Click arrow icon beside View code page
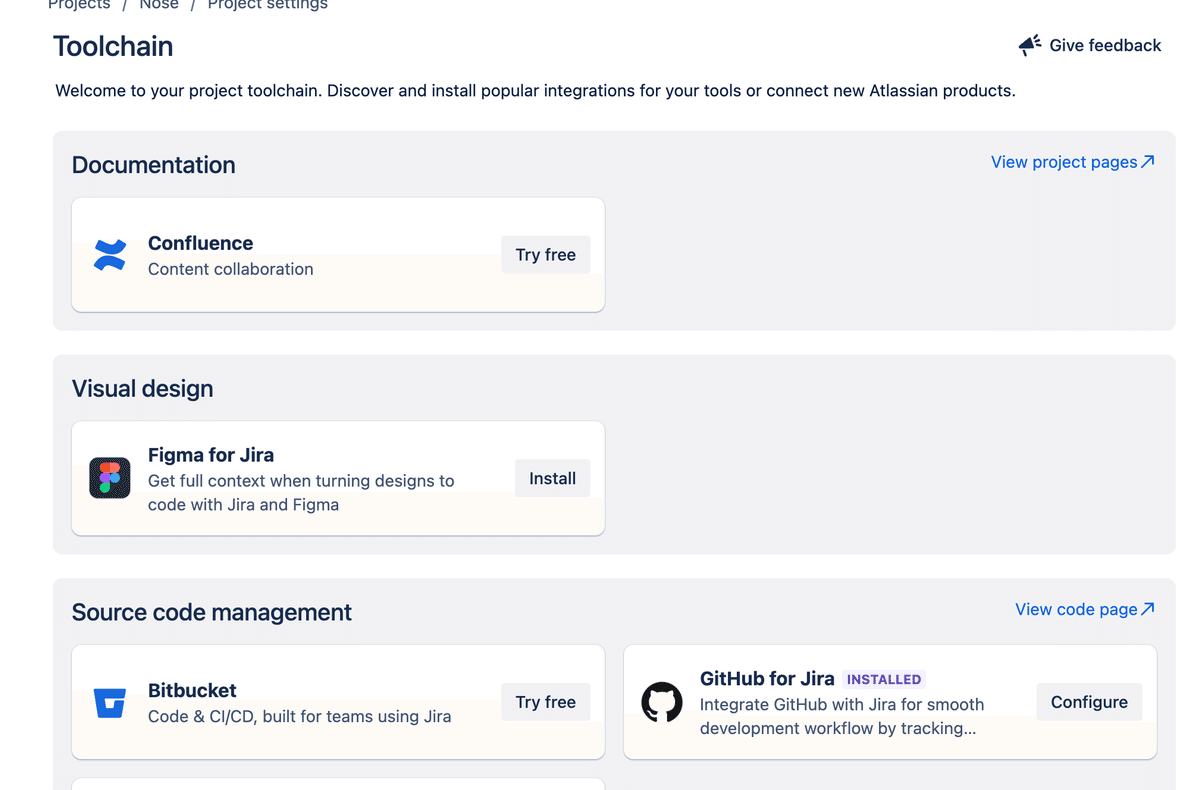Viewport: 1200px width, 790px height. point(1148,608)
